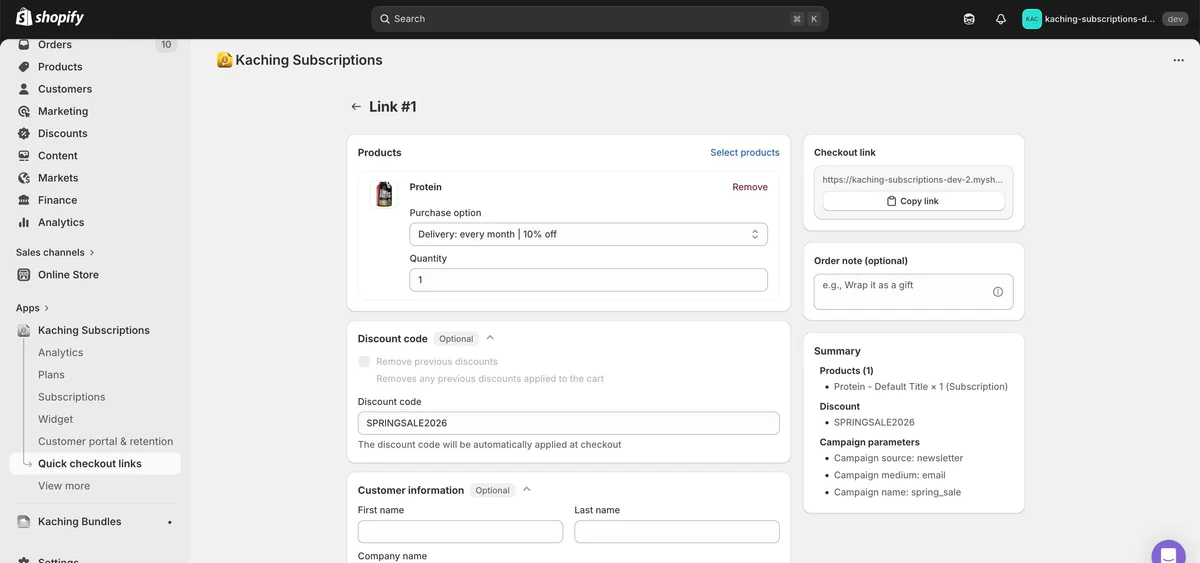Open Plans under Kaching Subscriptions
Image resolution: width=1200 pixels, height=563 pixels.
51,375
